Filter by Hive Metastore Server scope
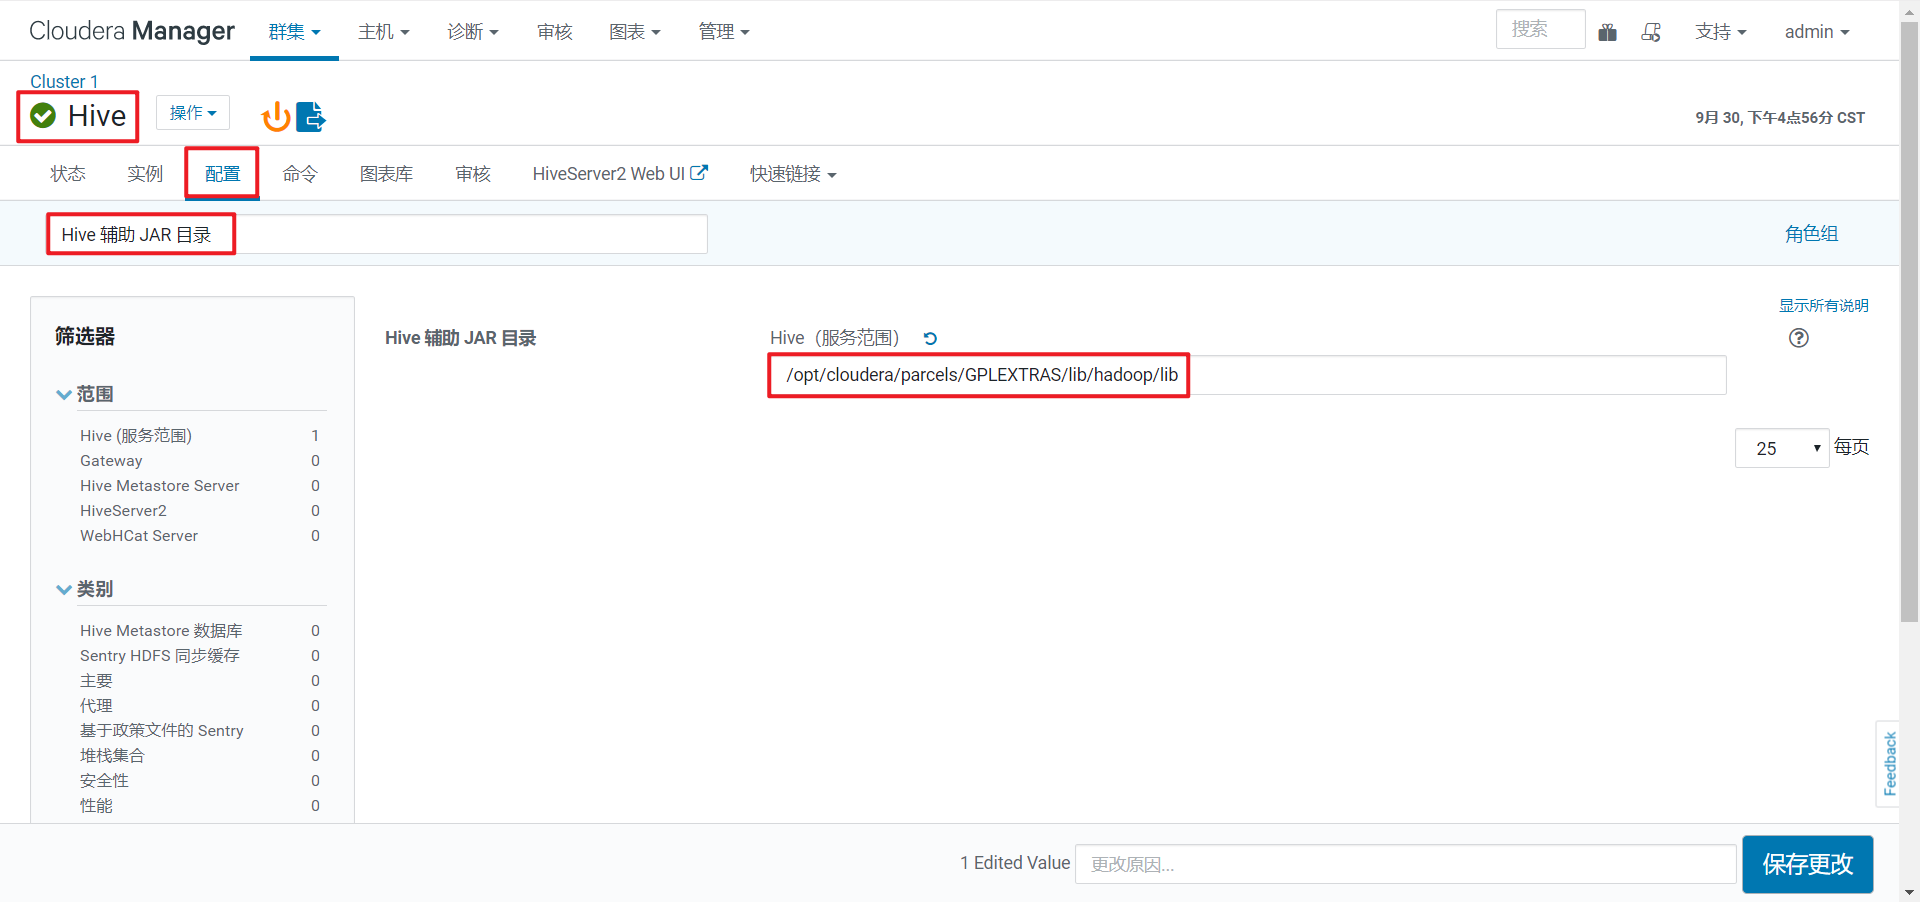The image size is (1920, 902). pyautogui.click(x=160, y=486)
